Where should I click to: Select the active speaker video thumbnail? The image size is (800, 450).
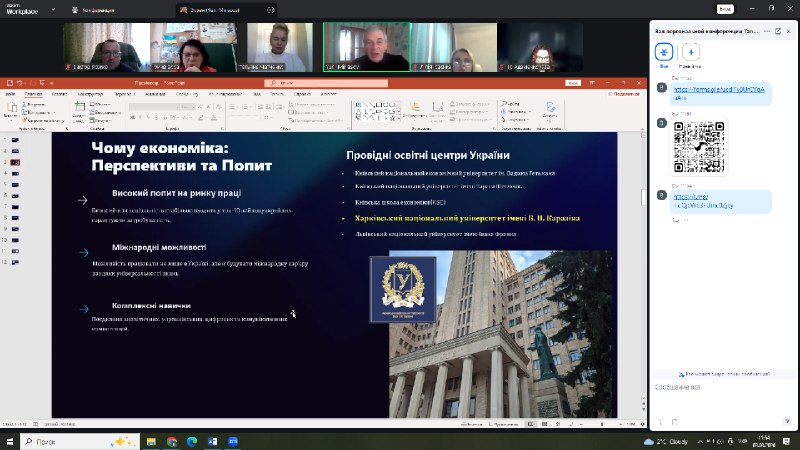tap(366, 46)
